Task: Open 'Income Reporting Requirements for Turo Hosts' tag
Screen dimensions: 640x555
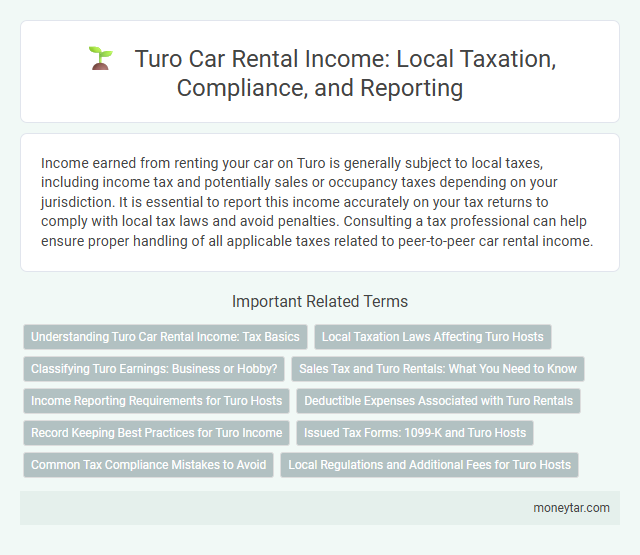Action: (x=156, y=401)
